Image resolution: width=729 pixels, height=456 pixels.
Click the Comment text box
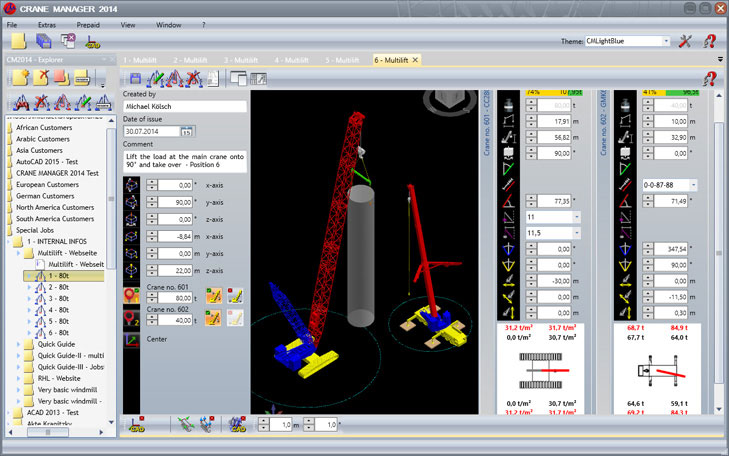[x=185, y=161]
